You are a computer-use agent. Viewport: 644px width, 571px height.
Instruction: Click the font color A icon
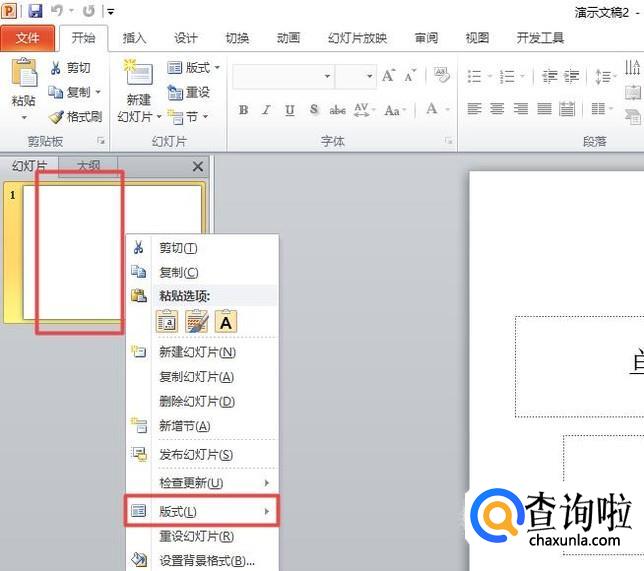coord(431,109)
